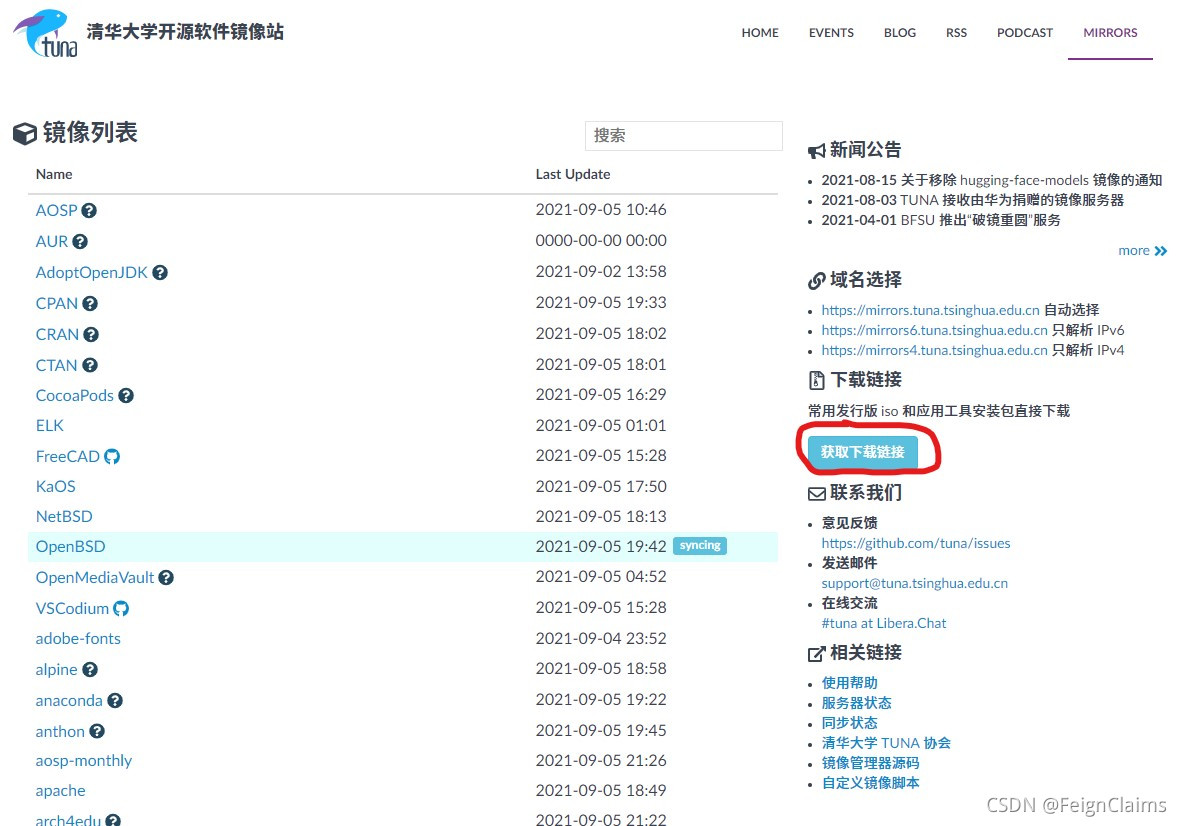This screenshot has height=826, width=1182.
Task: Open the CPAN mirror link
Action: coord(57,304)
